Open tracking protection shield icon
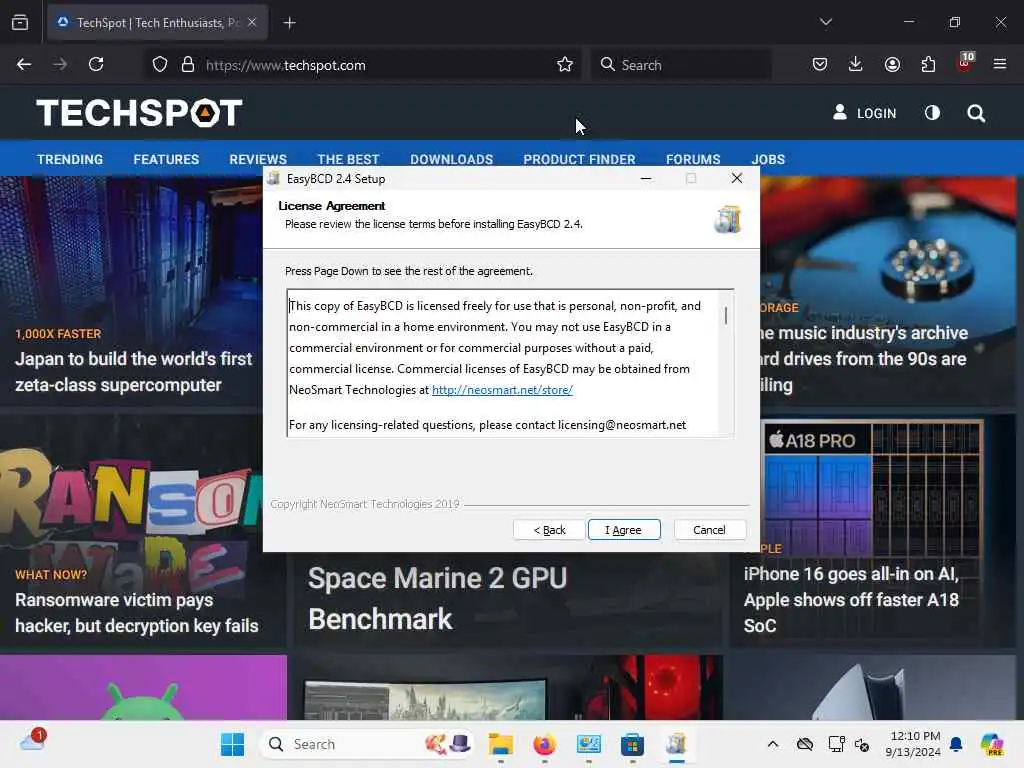This screenshot has height=768, width=1024. 160,65
